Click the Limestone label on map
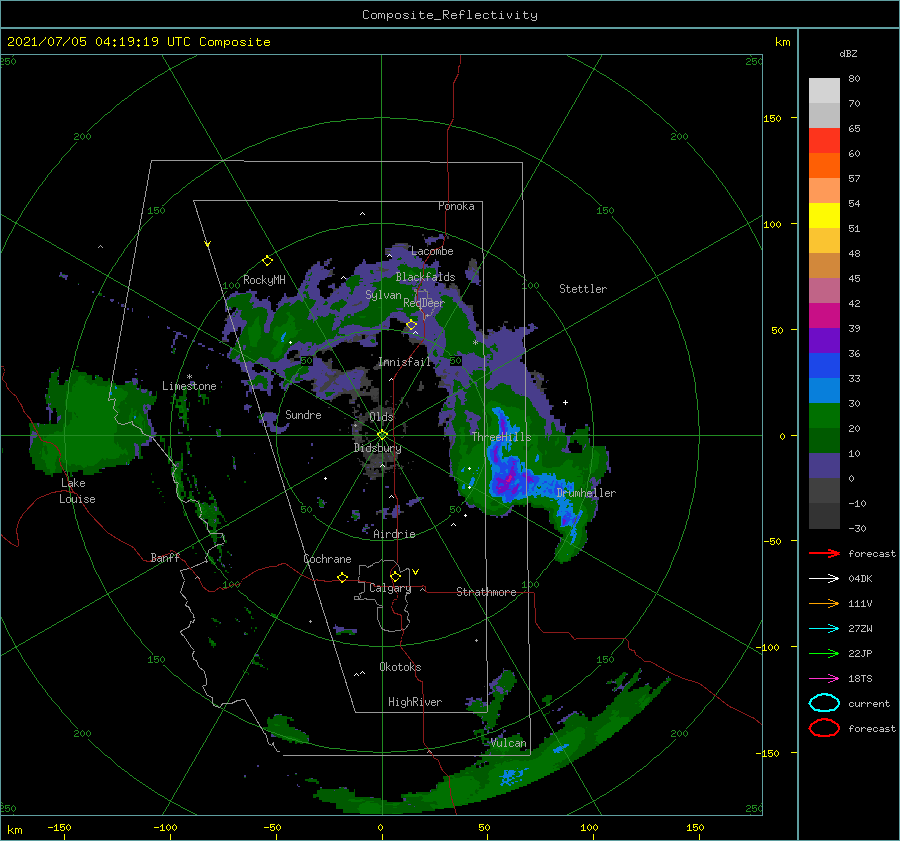 click(x=189, y=386)
